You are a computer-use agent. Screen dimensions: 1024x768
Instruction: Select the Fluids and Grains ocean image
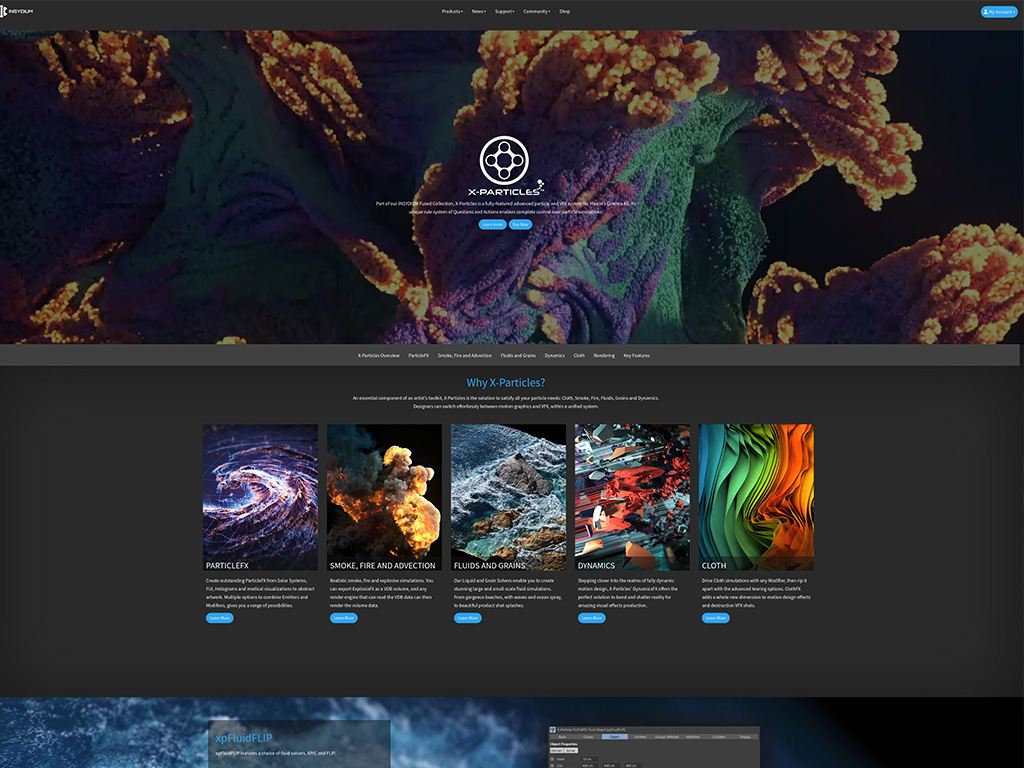pyautogui.click(x=508, y=490)
